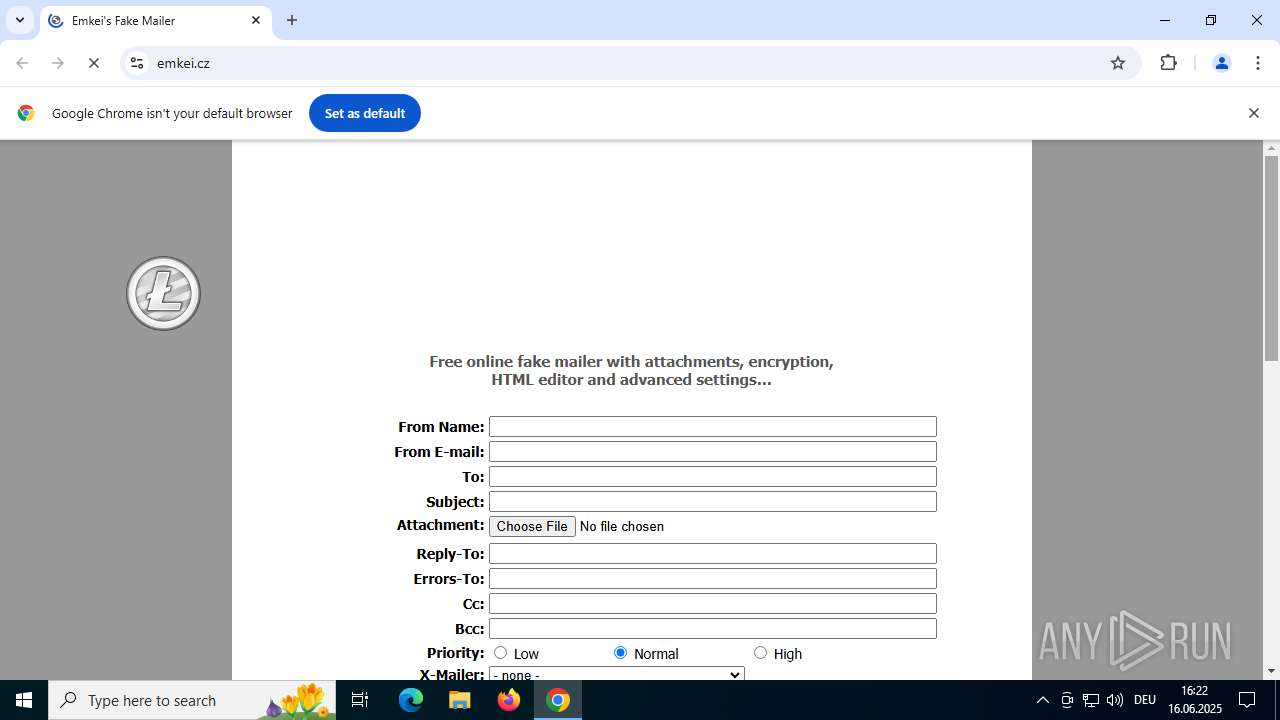The height and width of the screenshot is (720, 1280).
Task: Open the Windows Start menu
Action: point(24,700)
